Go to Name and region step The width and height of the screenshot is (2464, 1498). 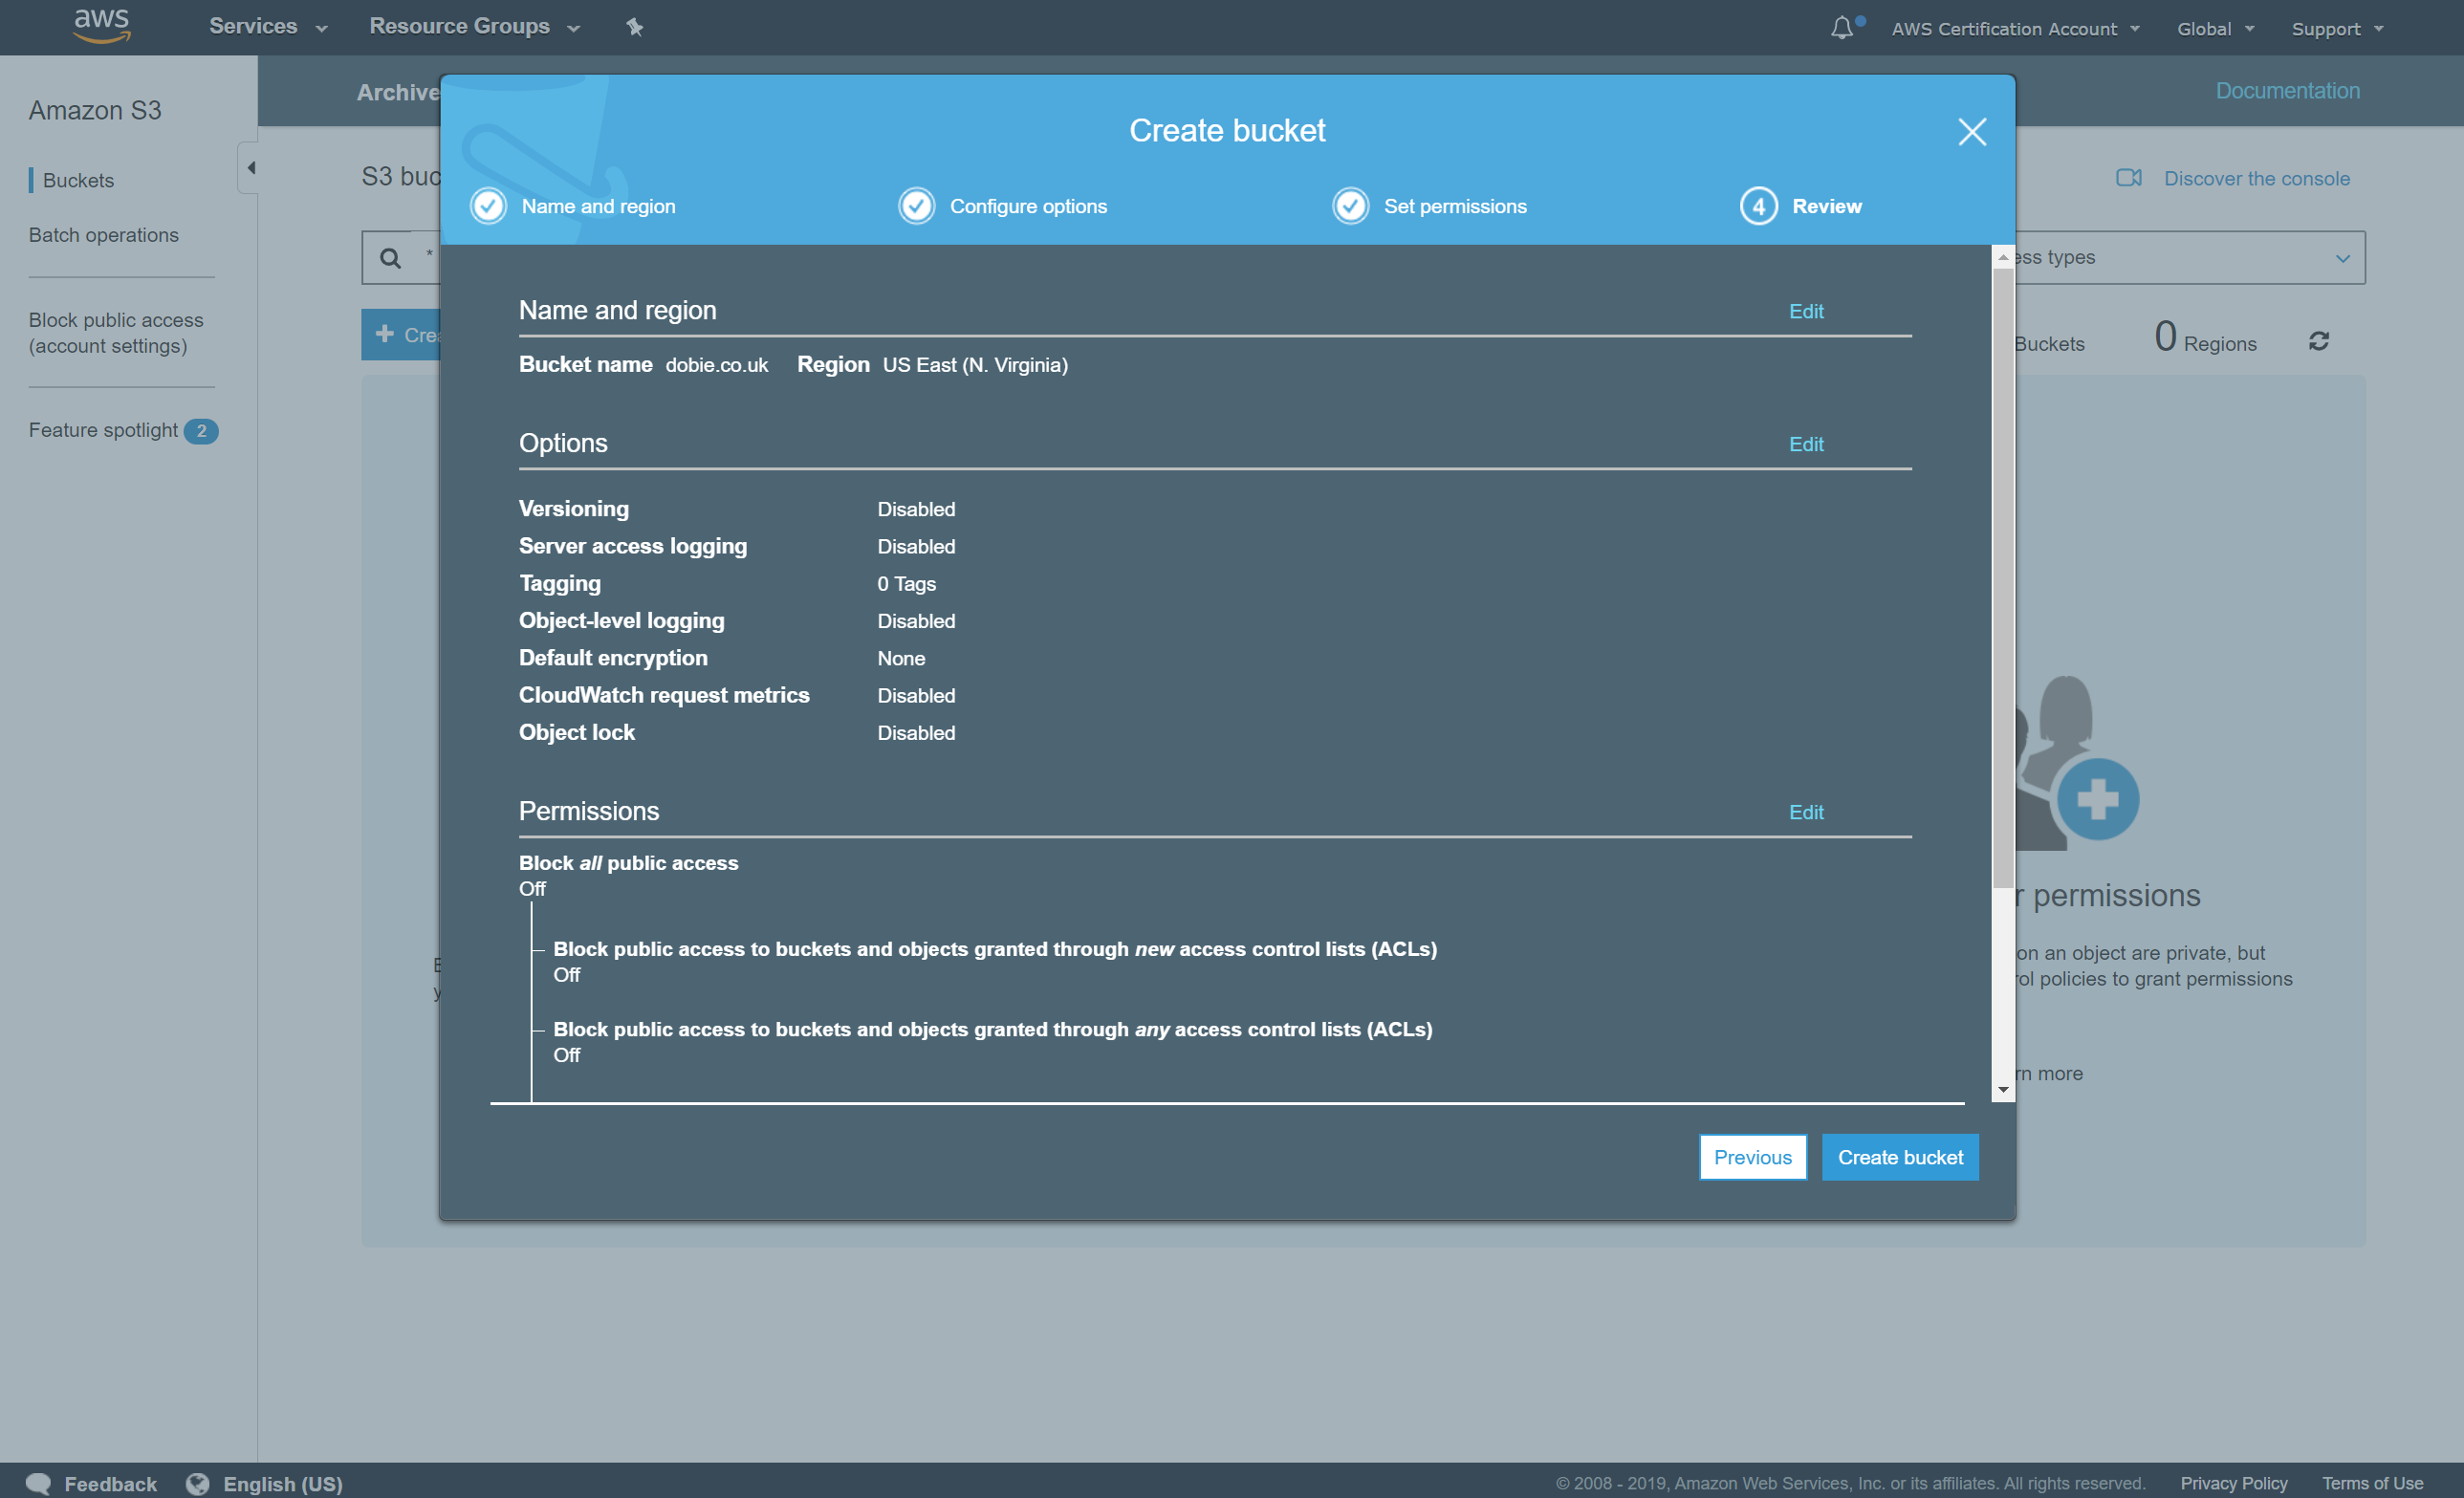point(598,206)
